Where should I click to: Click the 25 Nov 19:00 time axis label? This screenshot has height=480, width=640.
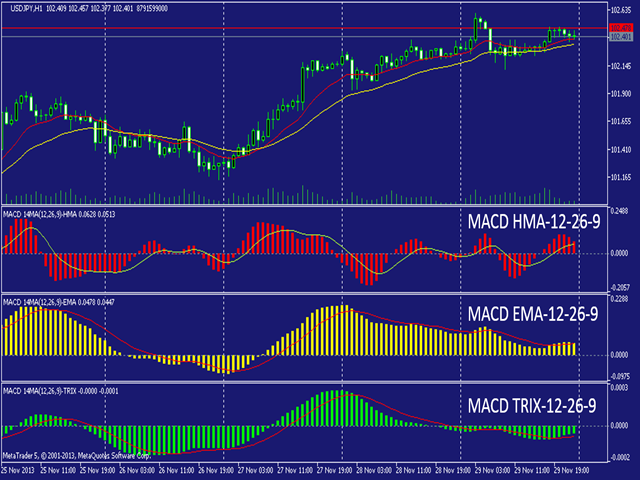tap(97, 470)
